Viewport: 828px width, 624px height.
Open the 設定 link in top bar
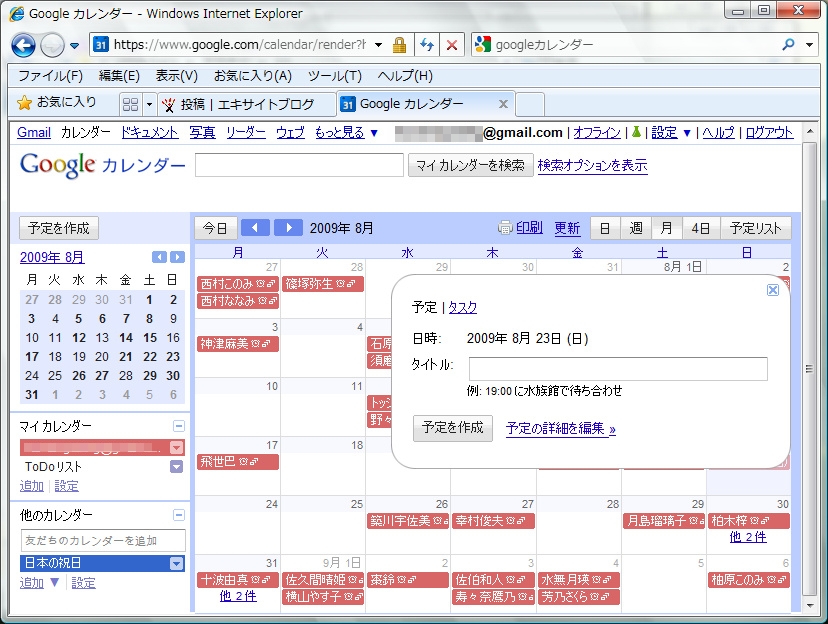point(664,133)
